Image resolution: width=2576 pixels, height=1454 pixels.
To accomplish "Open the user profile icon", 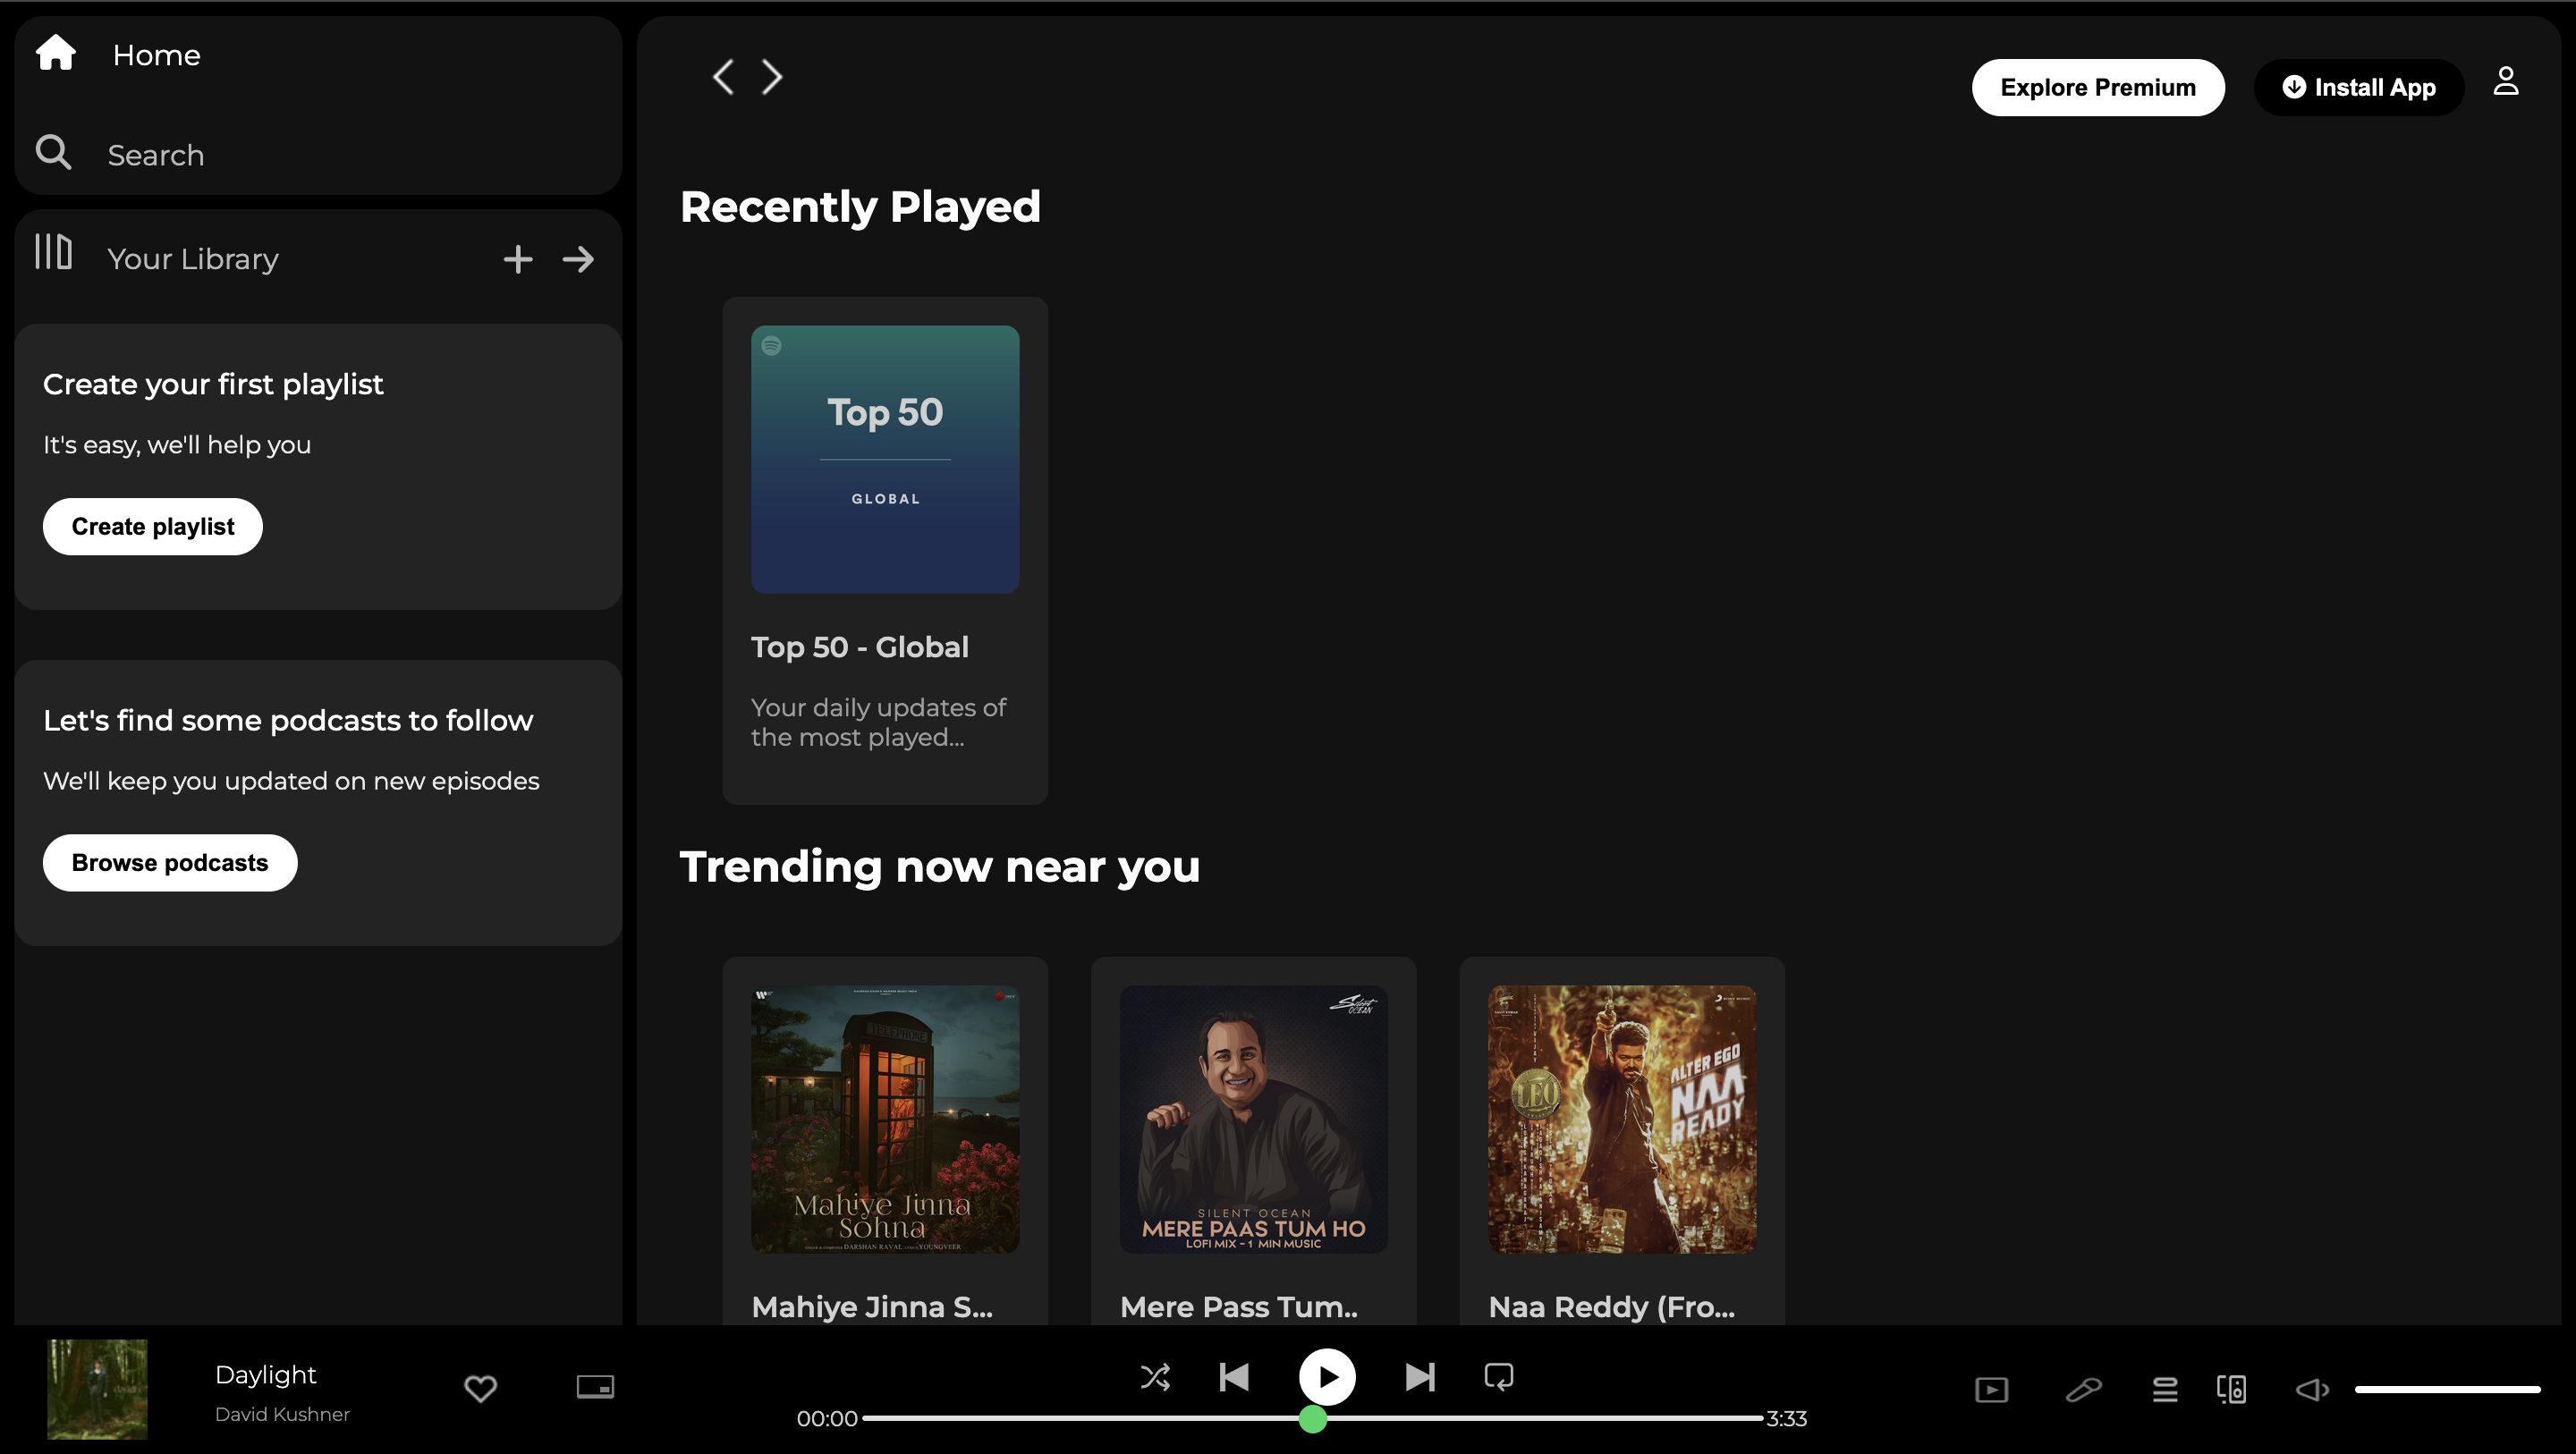I will (2505, 82).
